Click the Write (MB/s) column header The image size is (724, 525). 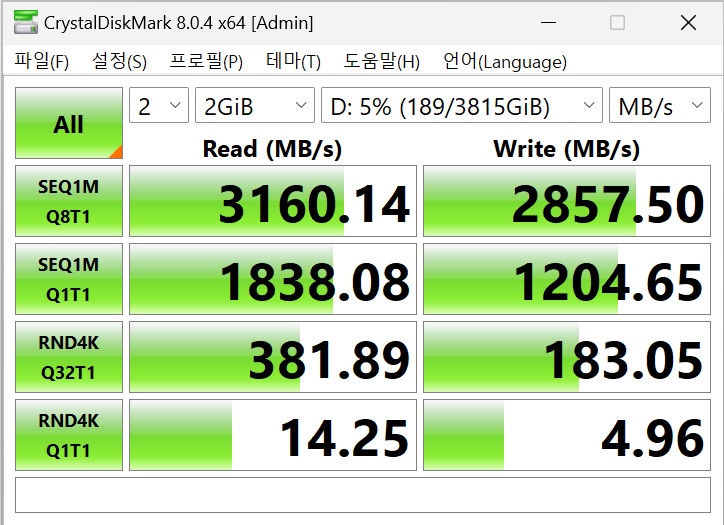coord(567,149)
